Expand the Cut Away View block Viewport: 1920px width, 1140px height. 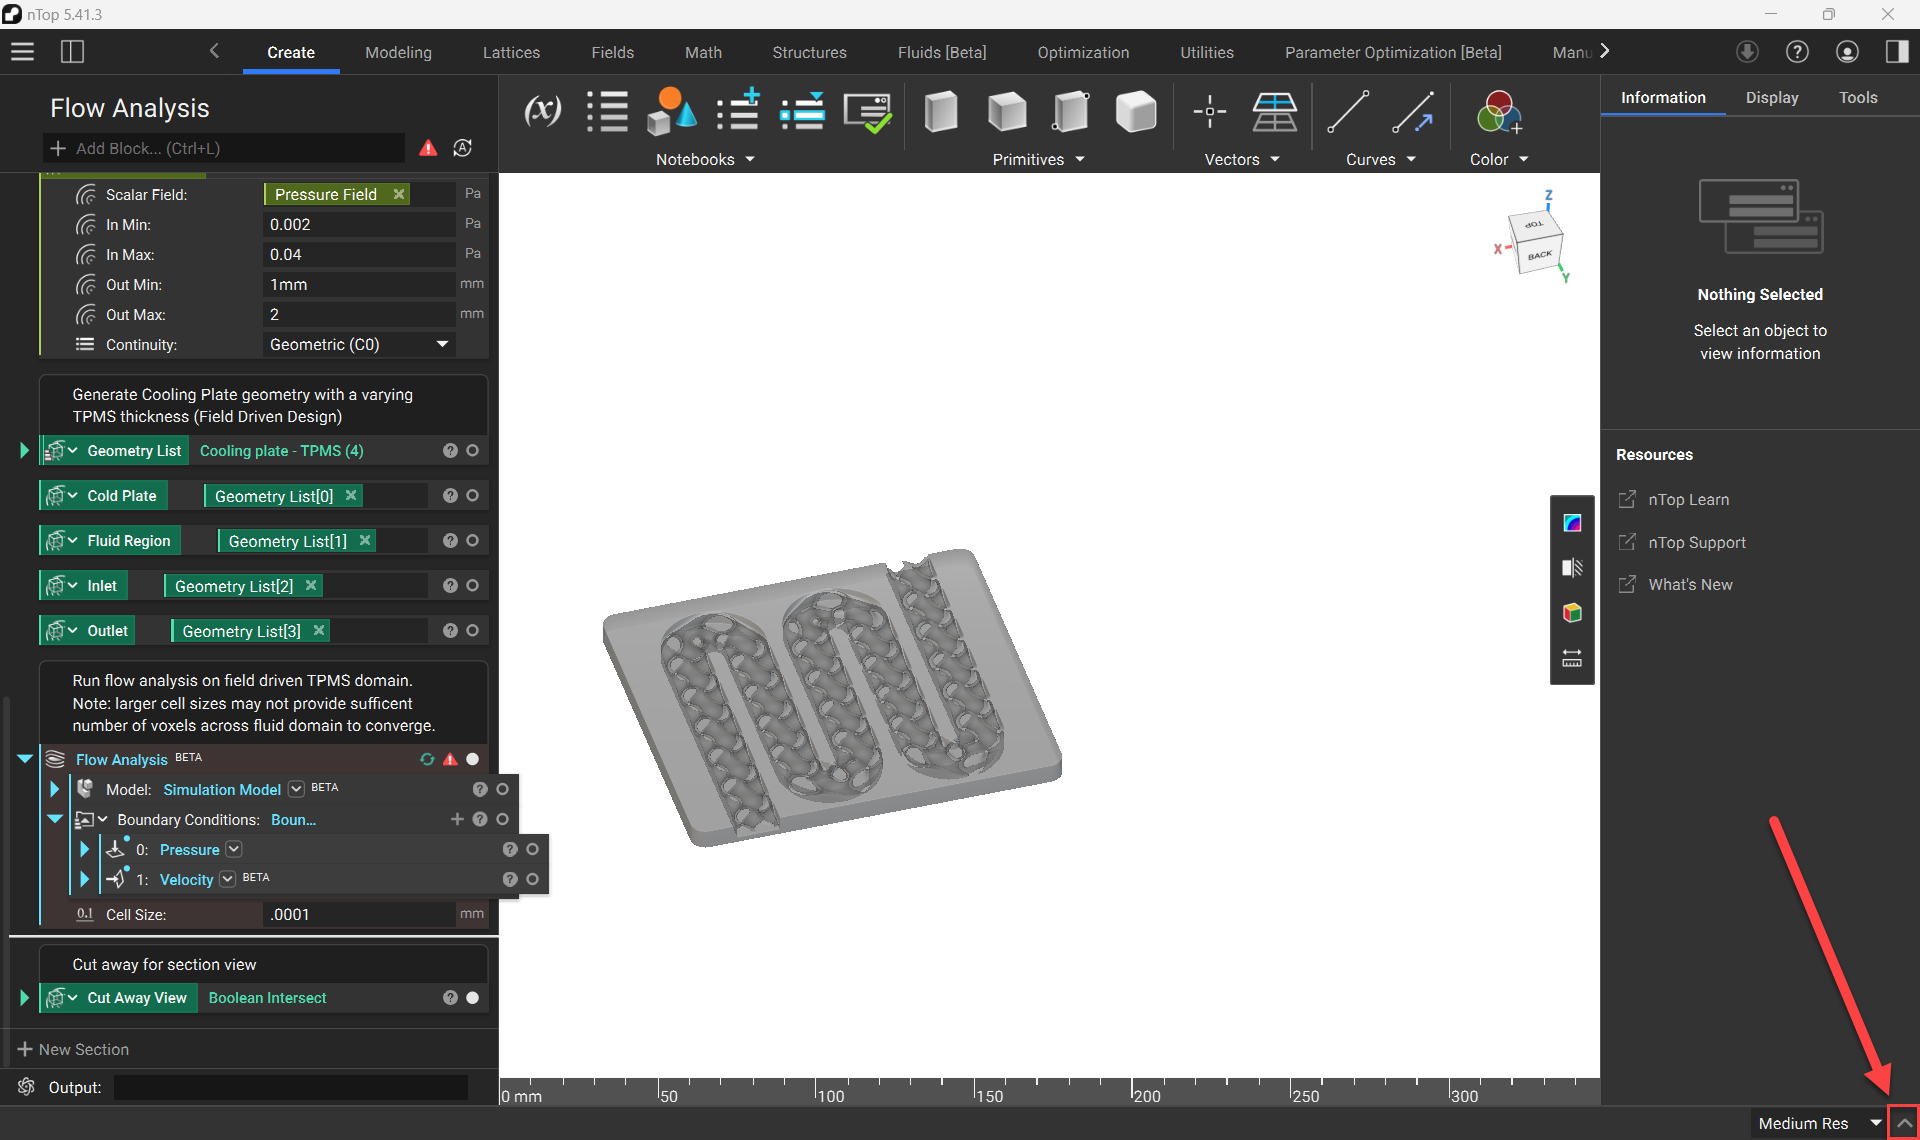click(24, 998)
